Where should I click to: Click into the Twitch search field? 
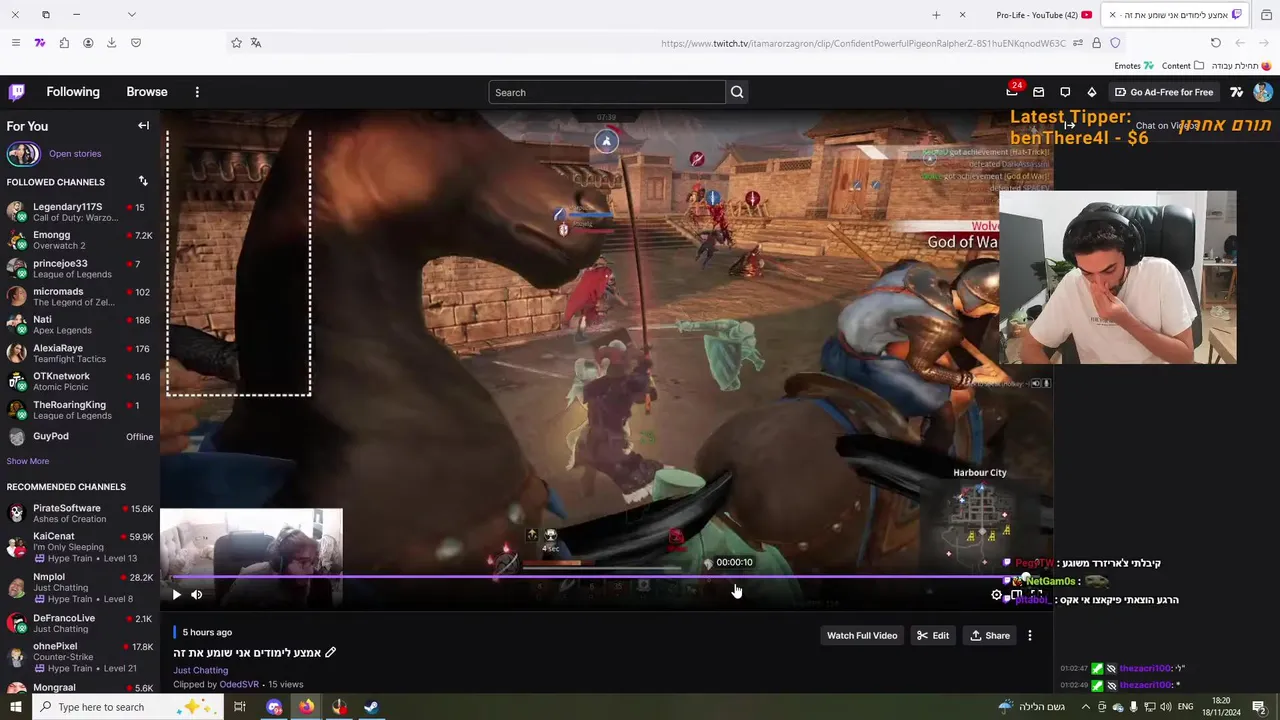607,92
